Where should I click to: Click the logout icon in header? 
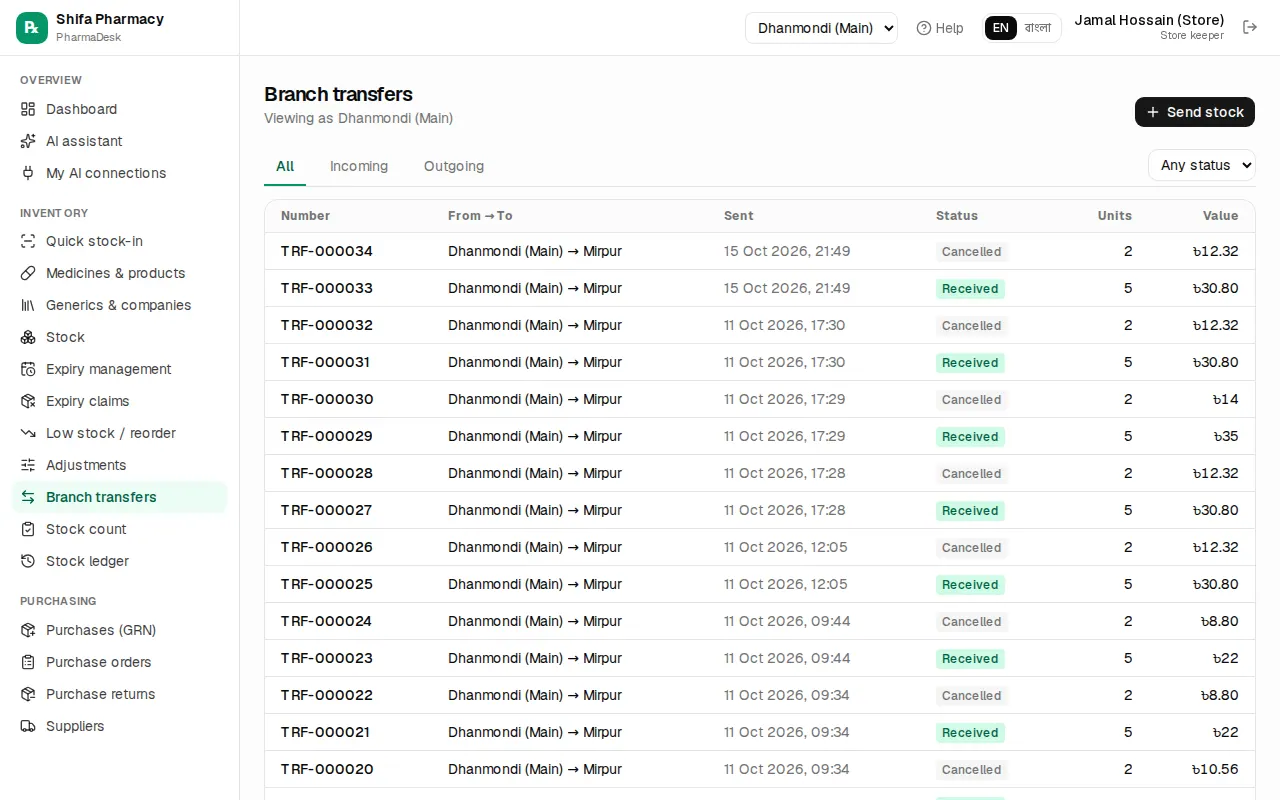coord(1250,27)
